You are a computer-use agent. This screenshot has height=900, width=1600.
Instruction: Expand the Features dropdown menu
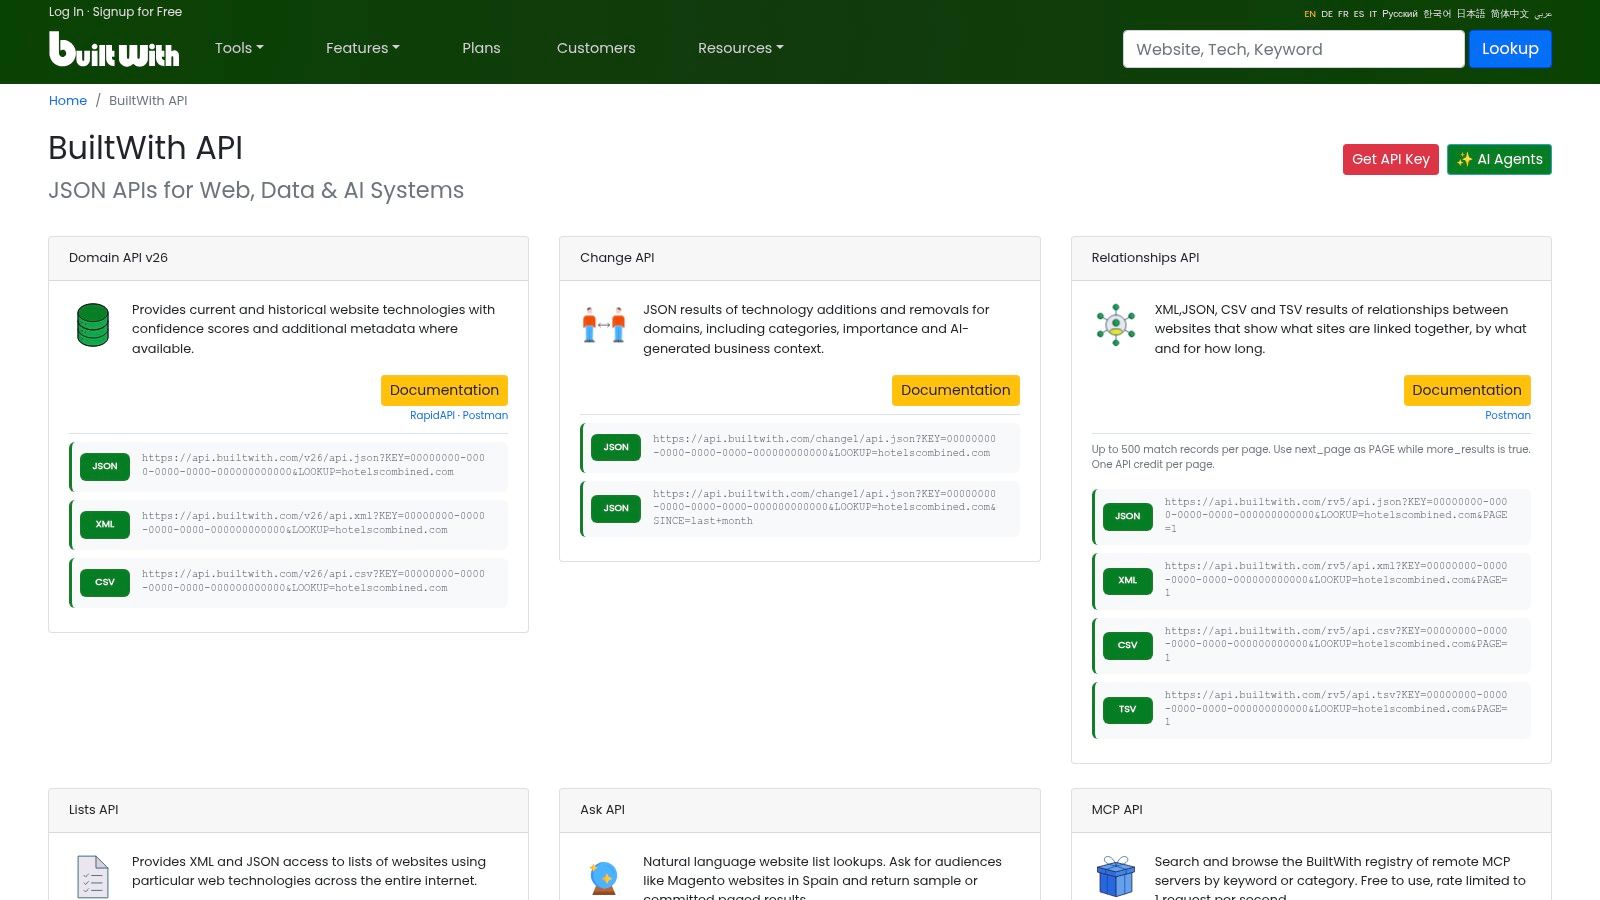tap(362, 48)
